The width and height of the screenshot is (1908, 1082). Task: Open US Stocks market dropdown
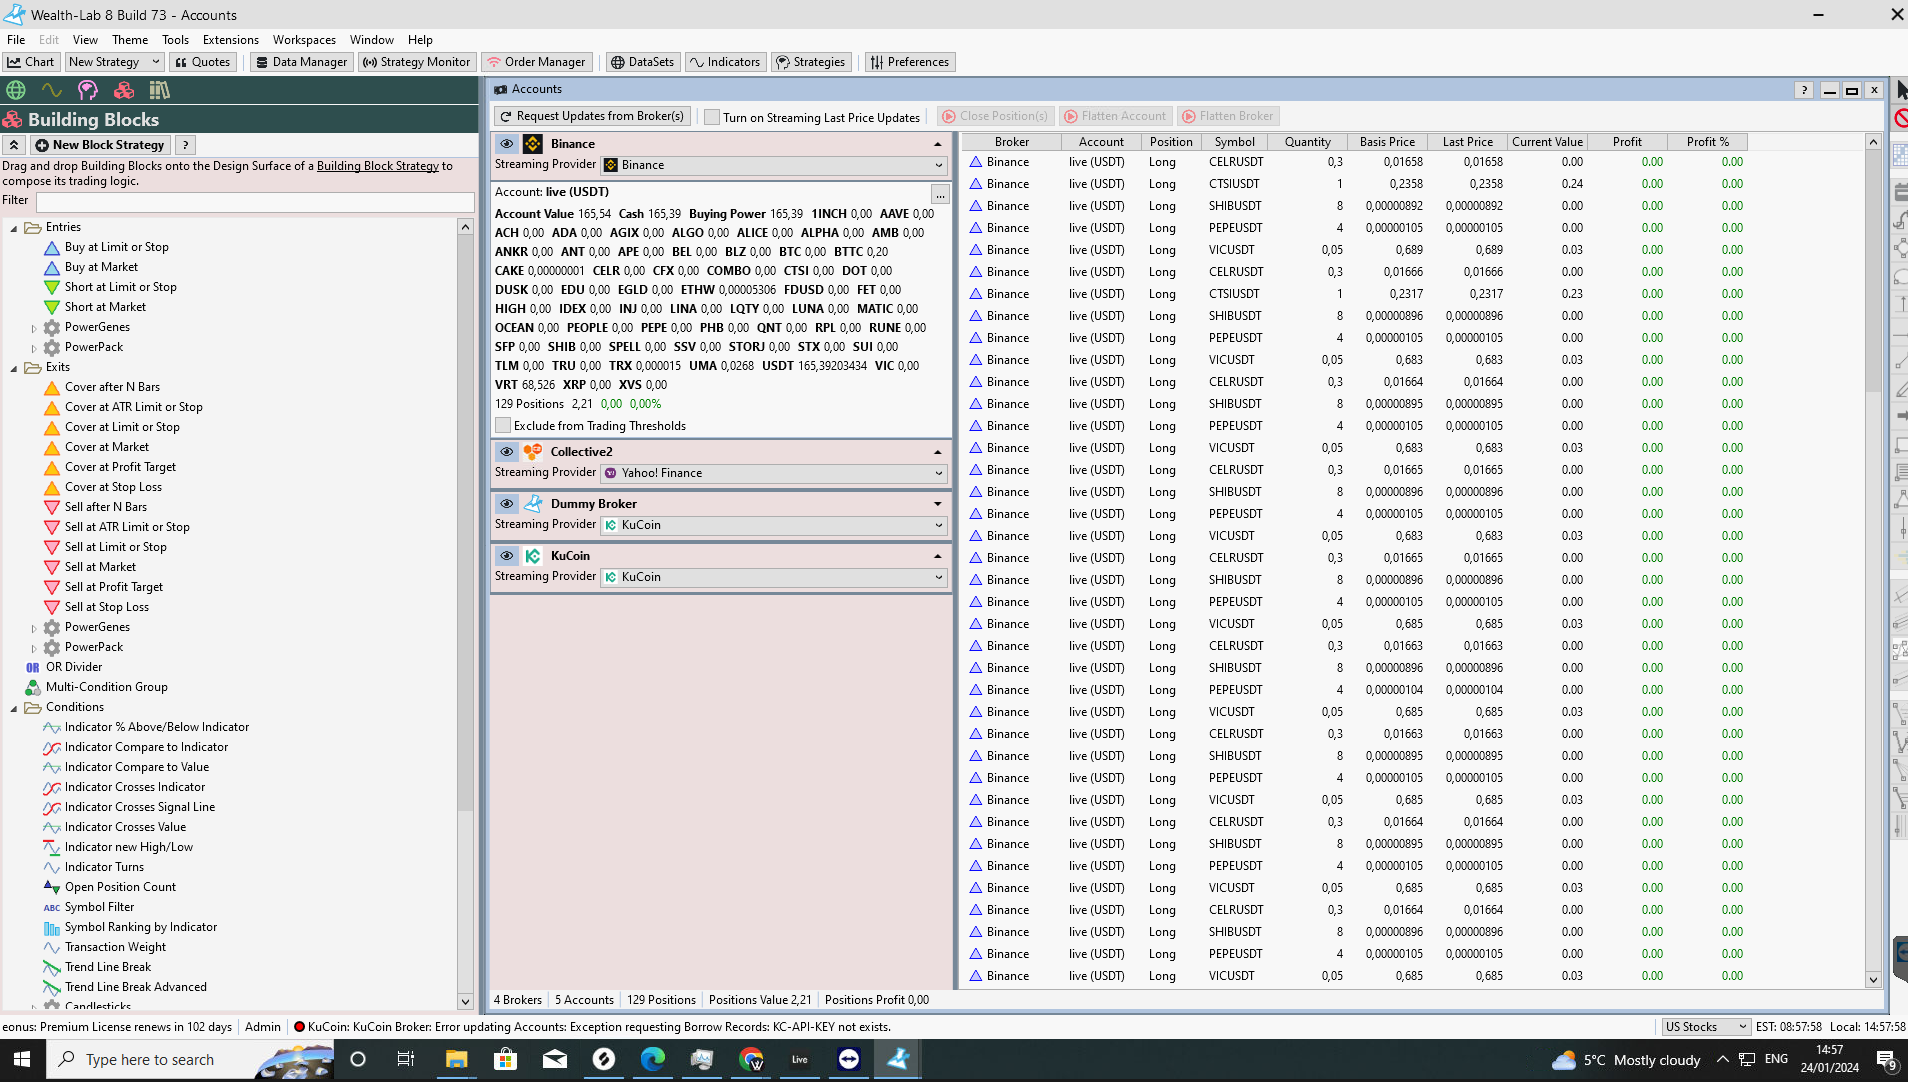tap(1706, 1027)
